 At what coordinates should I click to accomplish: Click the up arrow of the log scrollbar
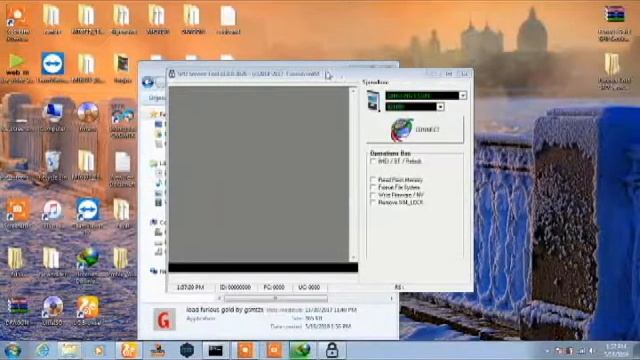point(353,91)
